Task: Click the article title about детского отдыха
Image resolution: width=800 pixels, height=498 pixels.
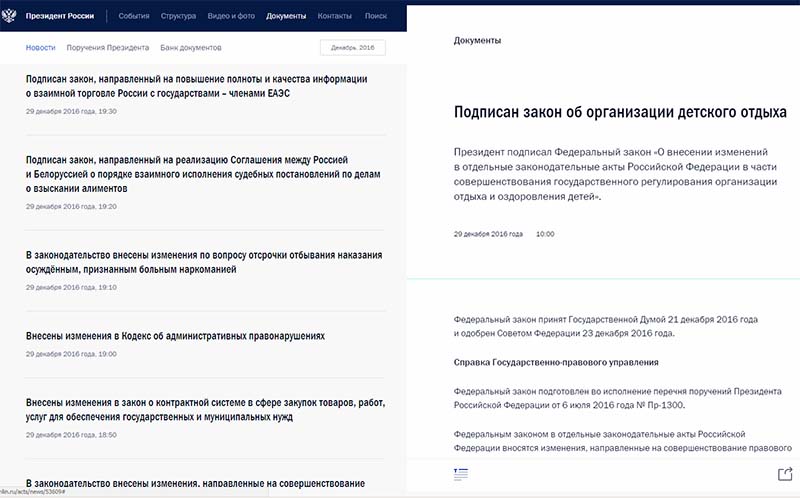Action: (620, 112)
